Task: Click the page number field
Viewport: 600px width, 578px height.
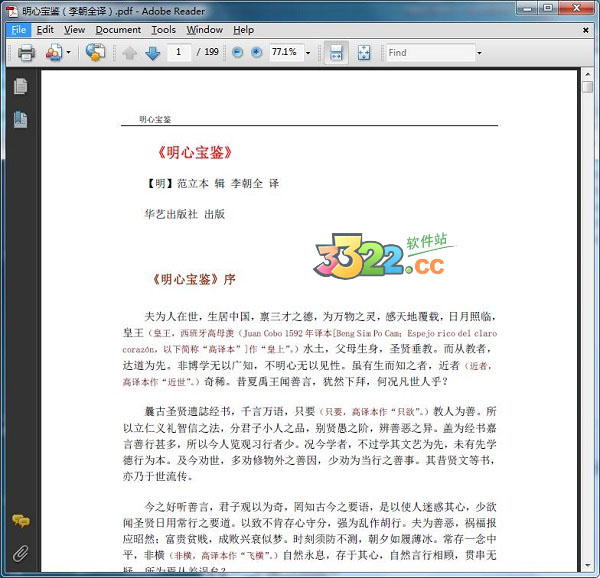Action: pyautogui.click(x=179, y=52)
